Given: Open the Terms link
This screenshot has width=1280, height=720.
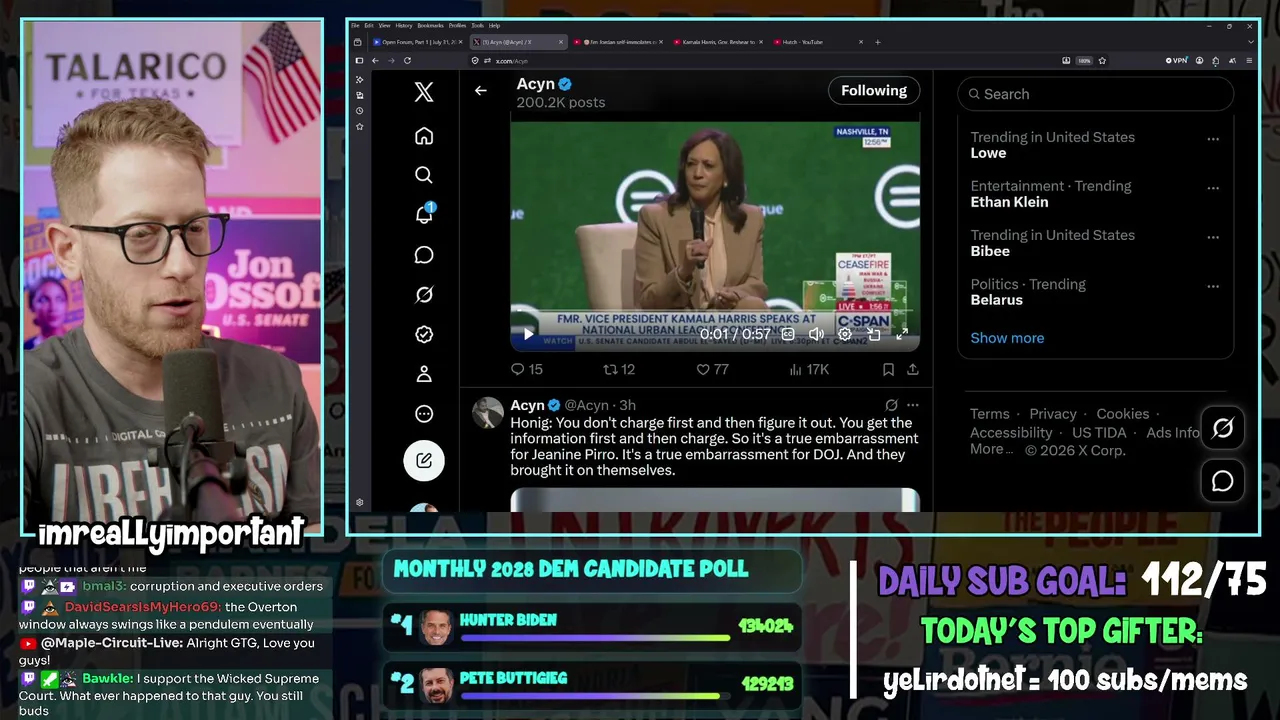Looking at the screenshot, I should [x=989, y=414].
